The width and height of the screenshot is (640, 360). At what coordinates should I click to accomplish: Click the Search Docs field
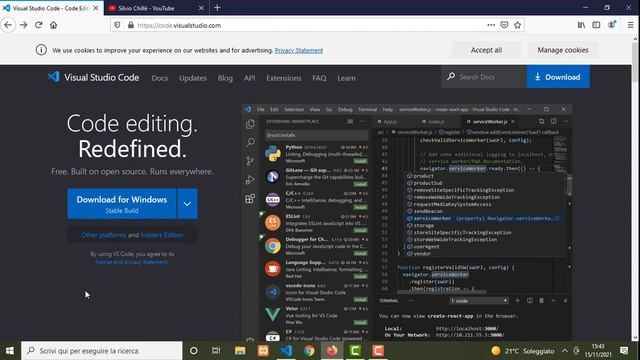[x=484, y=77]
